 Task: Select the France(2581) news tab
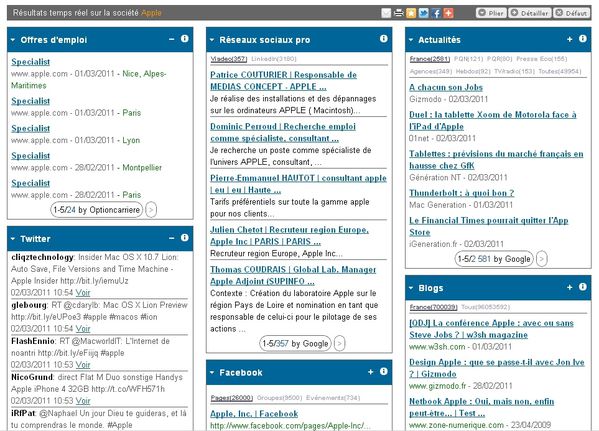pos(430,59)
